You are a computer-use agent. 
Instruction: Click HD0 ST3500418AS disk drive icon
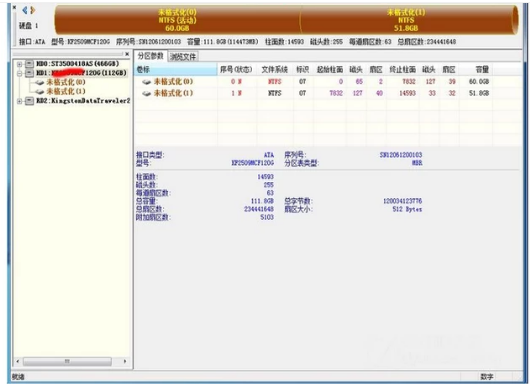[x=30, y=64]
